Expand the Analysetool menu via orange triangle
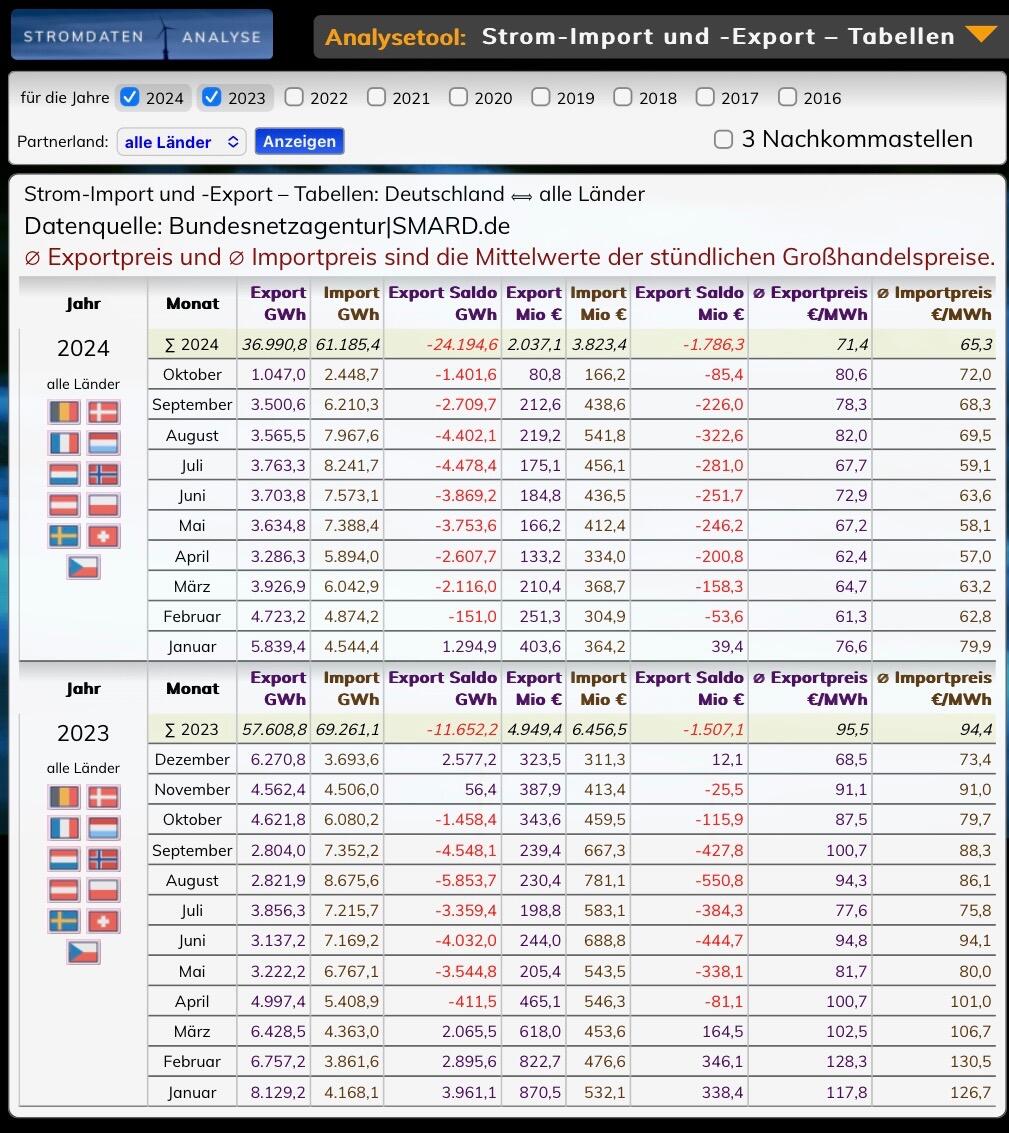Image resolution: width=1009 pixels, height=1133 pixels. tap(982, 33)
